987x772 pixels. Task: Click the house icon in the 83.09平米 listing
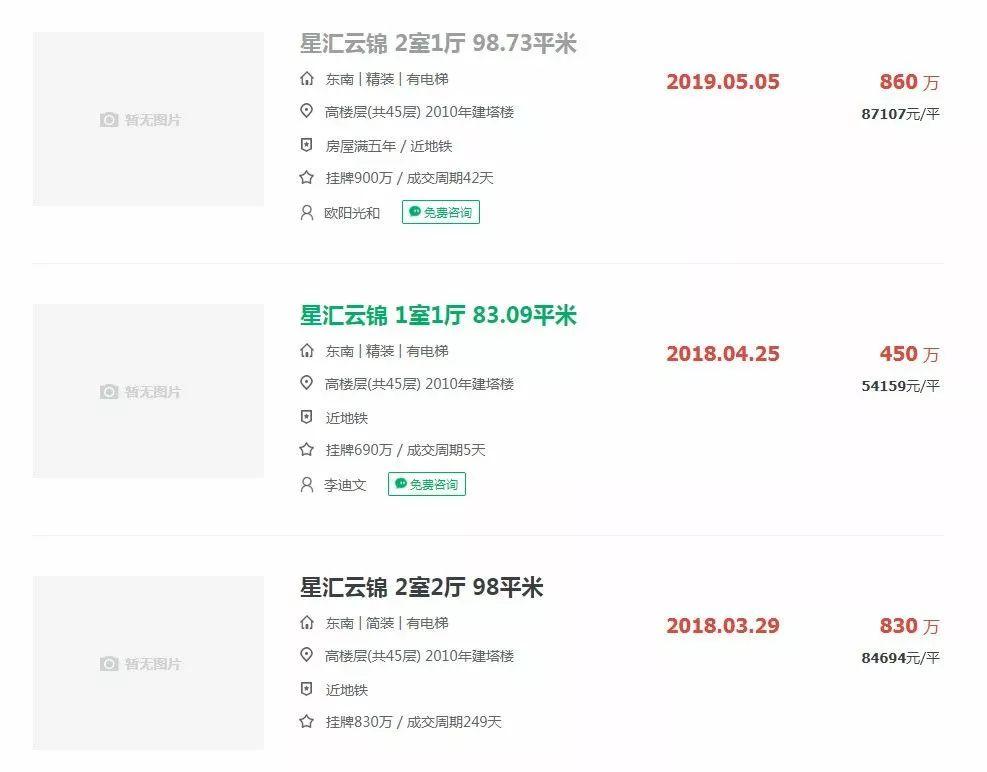(x=307, y=351)
